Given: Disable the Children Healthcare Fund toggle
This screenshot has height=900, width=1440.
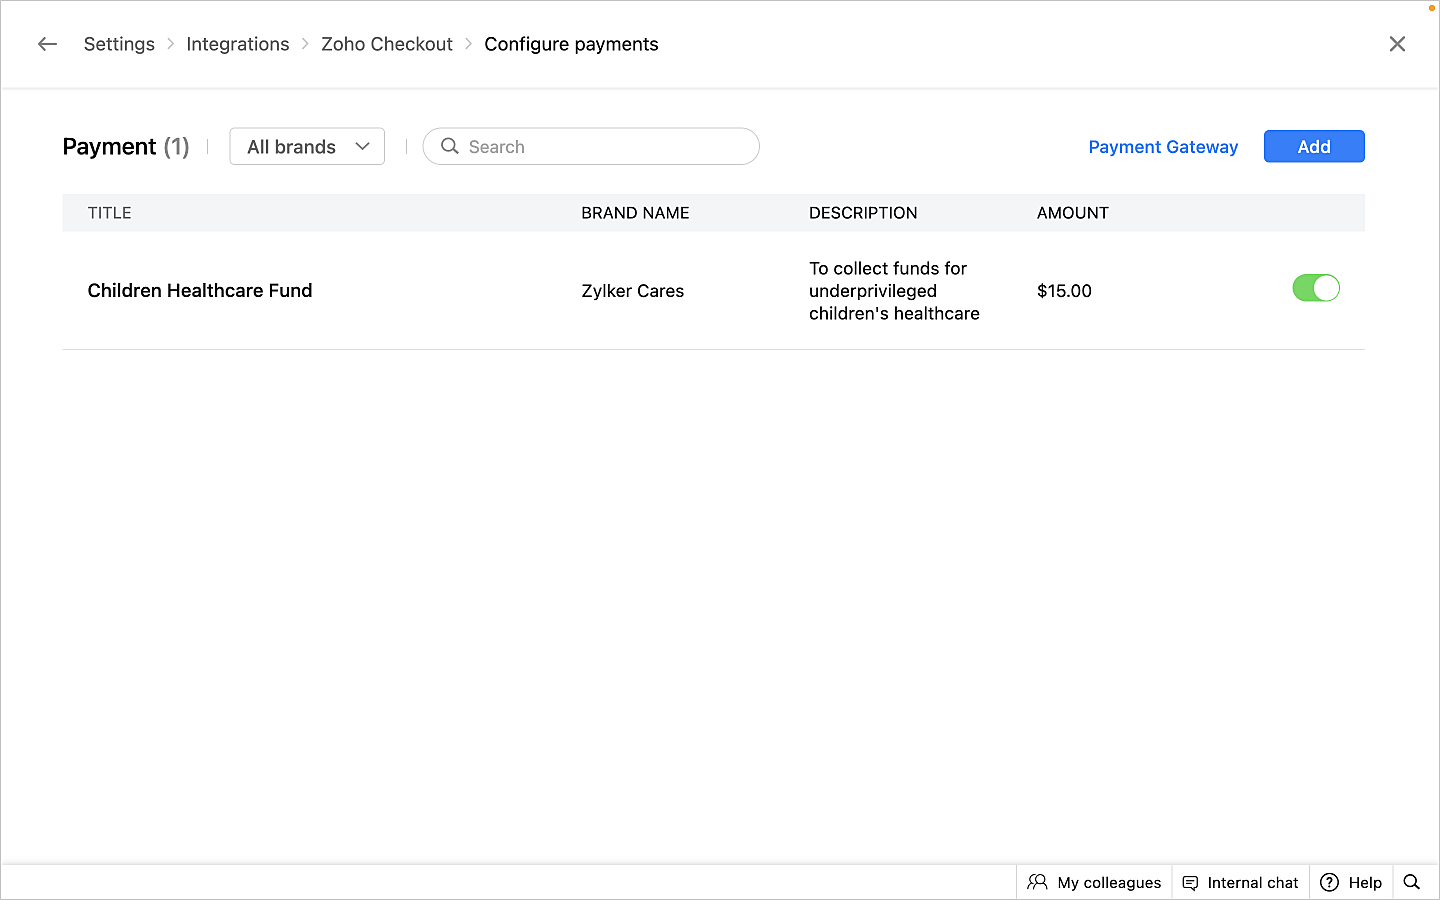Looking at the screenshot, I should pos(1315,289).
